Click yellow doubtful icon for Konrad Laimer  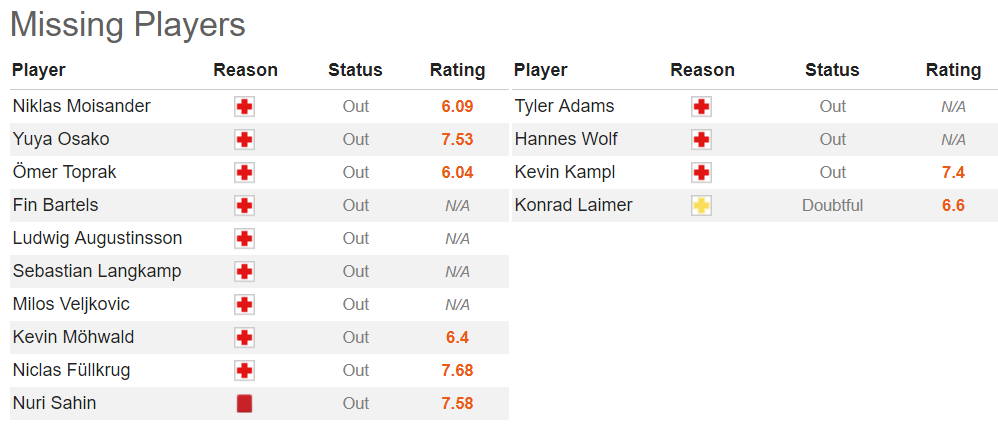pos(701,206)
